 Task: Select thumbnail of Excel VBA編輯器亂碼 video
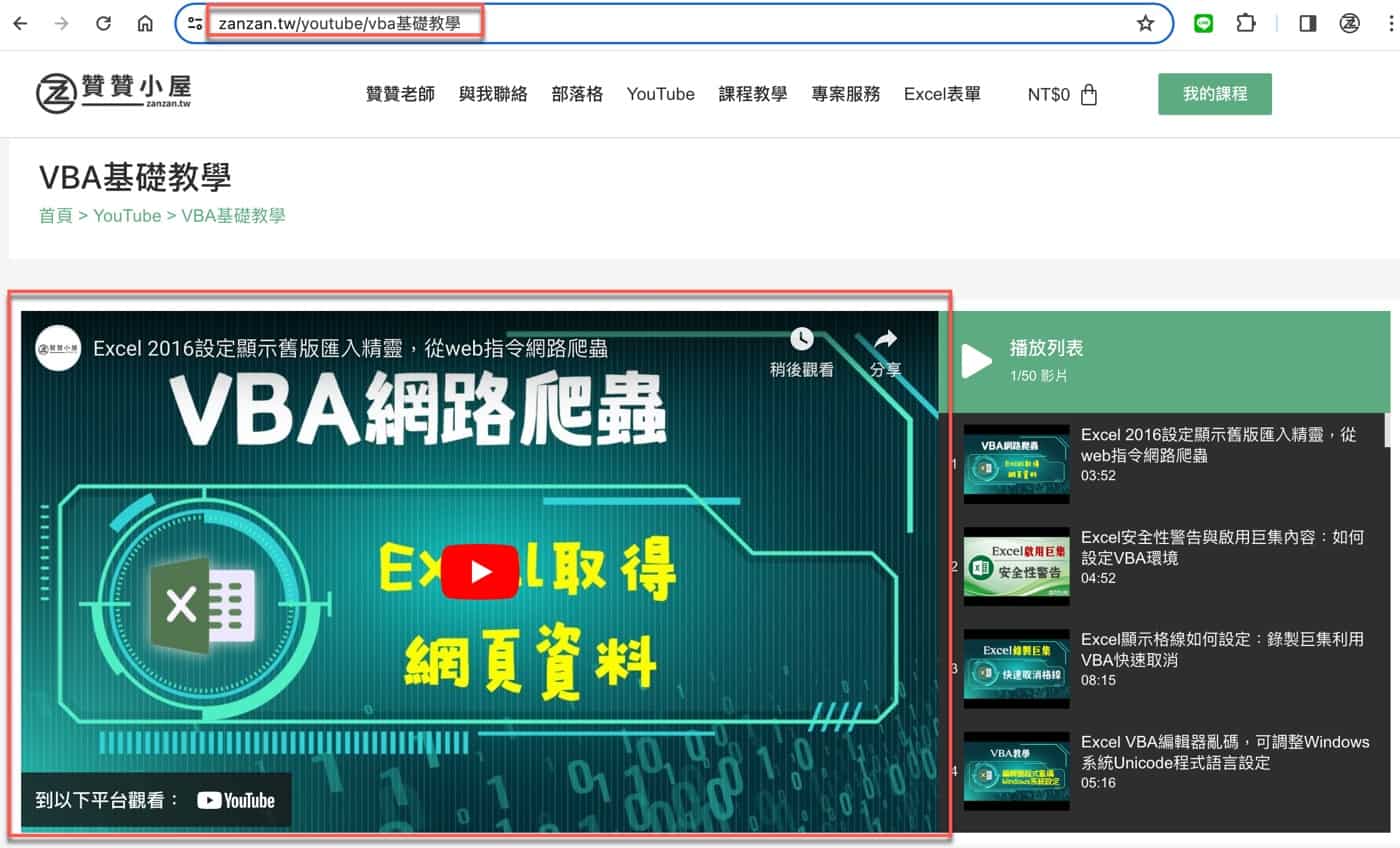[x=1016, y=771]
